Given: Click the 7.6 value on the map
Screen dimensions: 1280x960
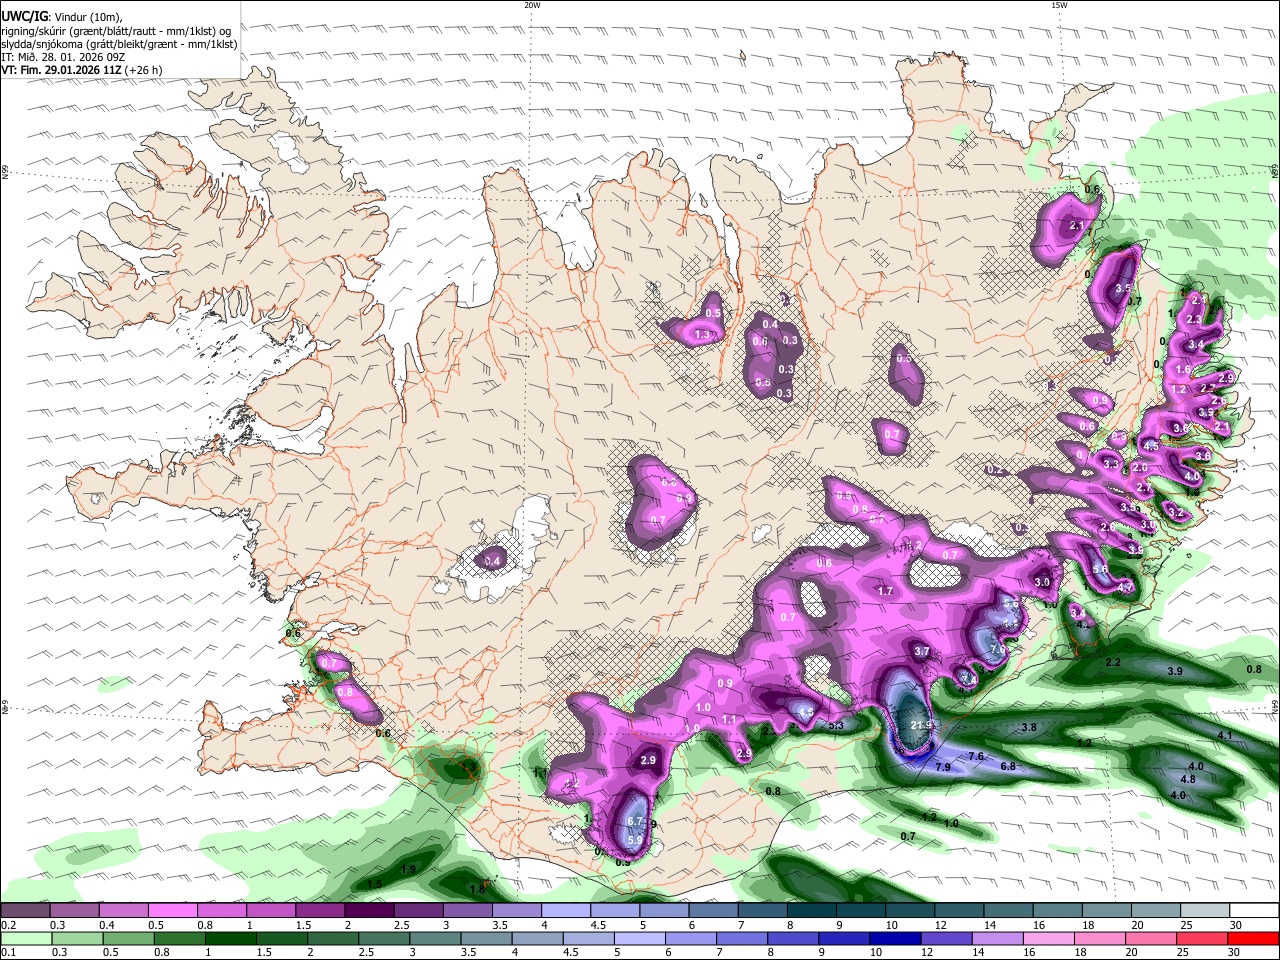Looking at the screenshot, I should point(977,756).
